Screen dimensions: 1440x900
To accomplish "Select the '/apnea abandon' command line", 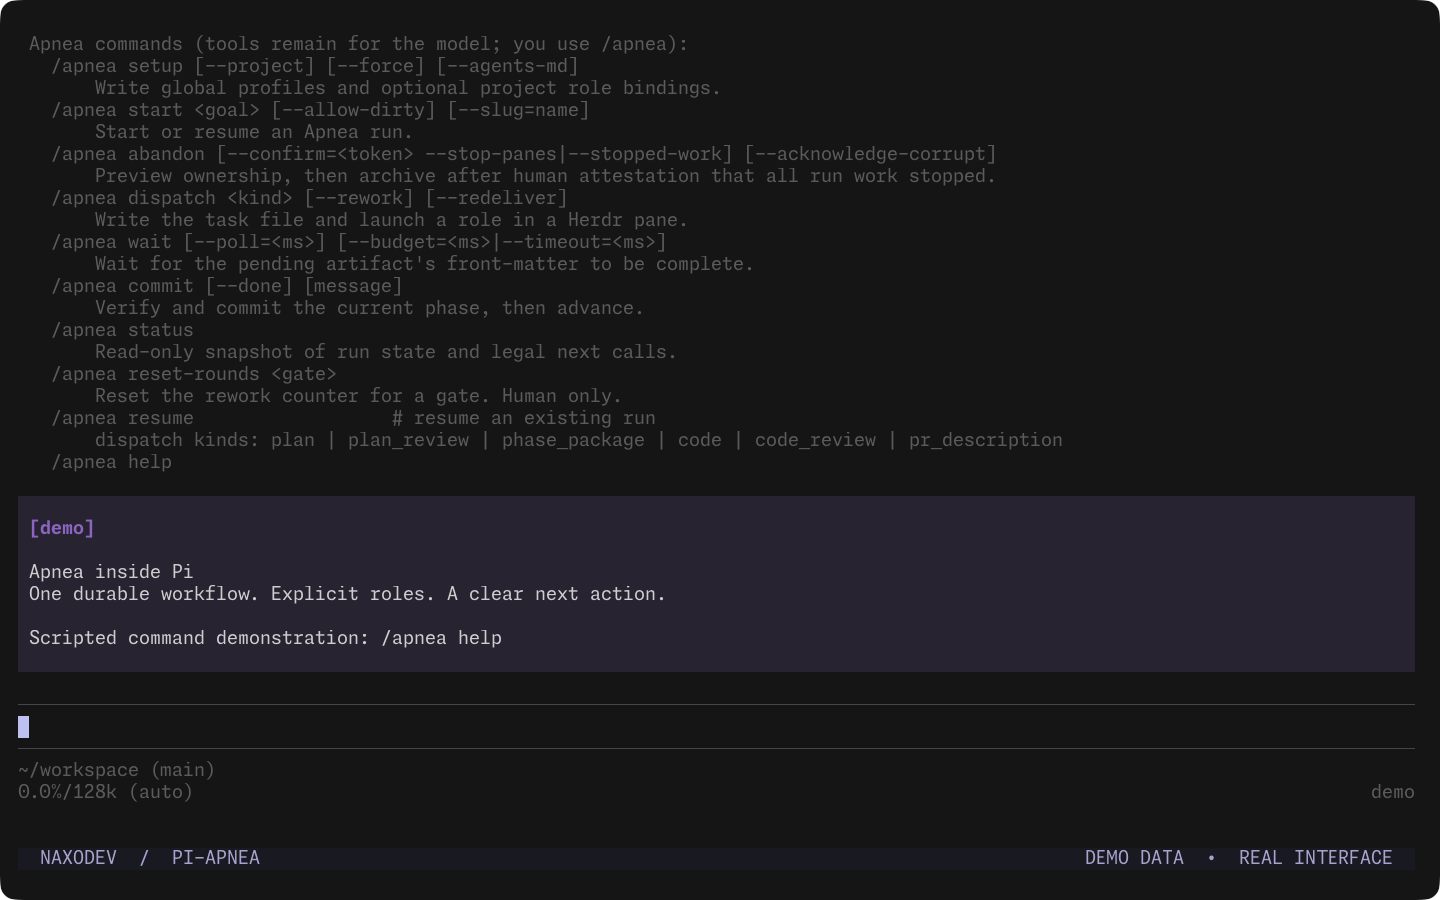I will click(x=524, y=154).
